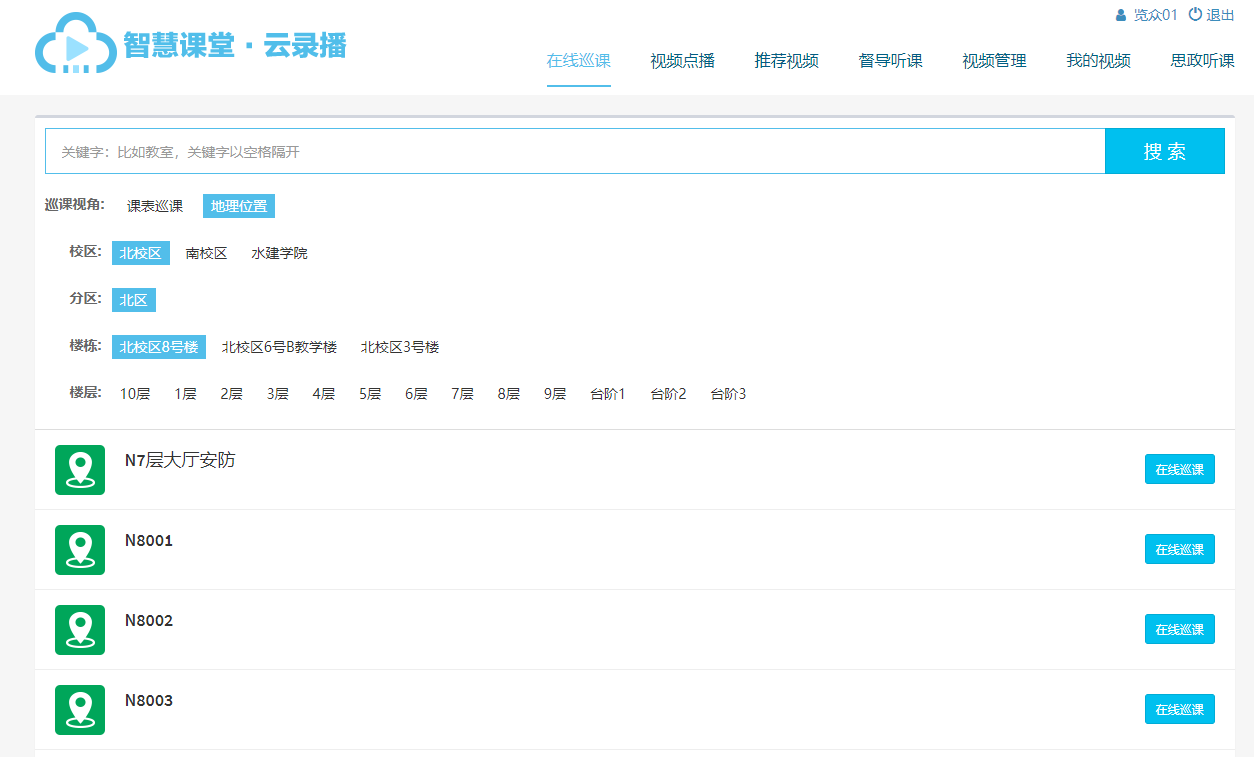Click the user profile icon for 宽众01

1120,15
